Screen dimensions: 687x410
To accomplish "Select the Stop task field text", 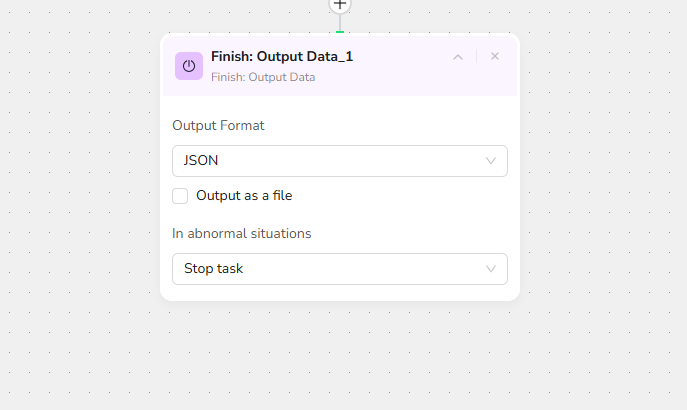I will 214,269.
